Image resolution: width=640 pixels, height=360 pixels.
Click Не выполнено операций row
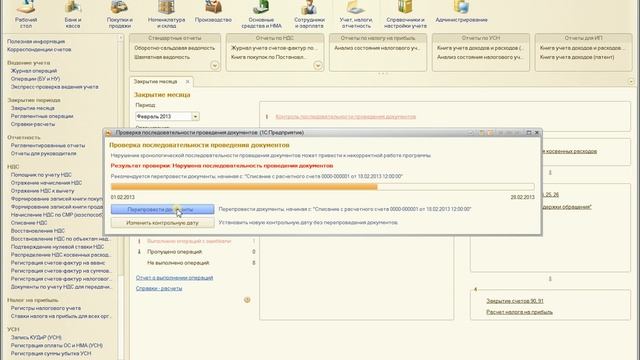coord(196,263)
